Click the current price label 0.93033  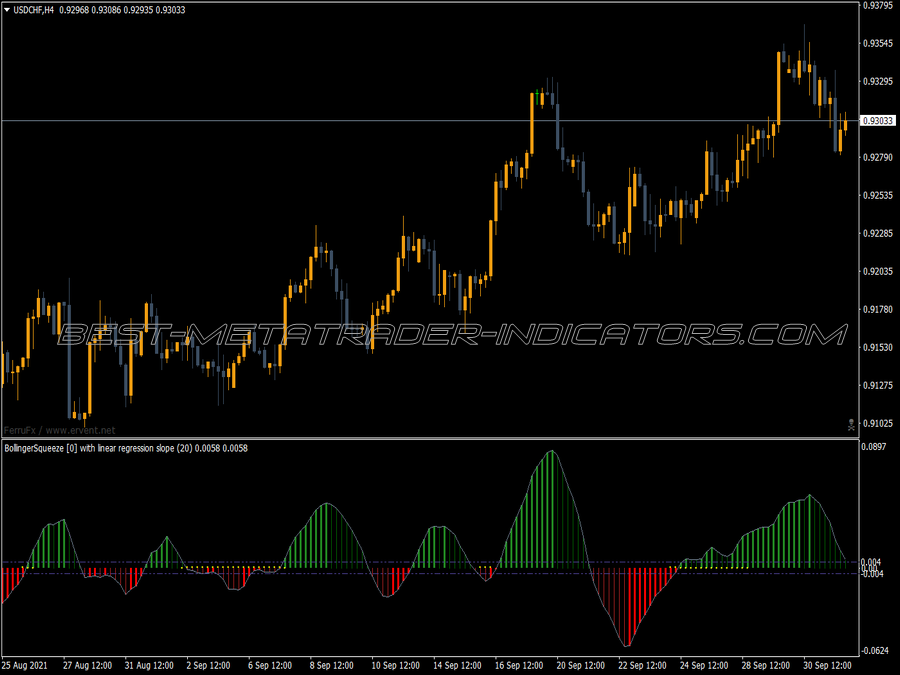[878, 121]
